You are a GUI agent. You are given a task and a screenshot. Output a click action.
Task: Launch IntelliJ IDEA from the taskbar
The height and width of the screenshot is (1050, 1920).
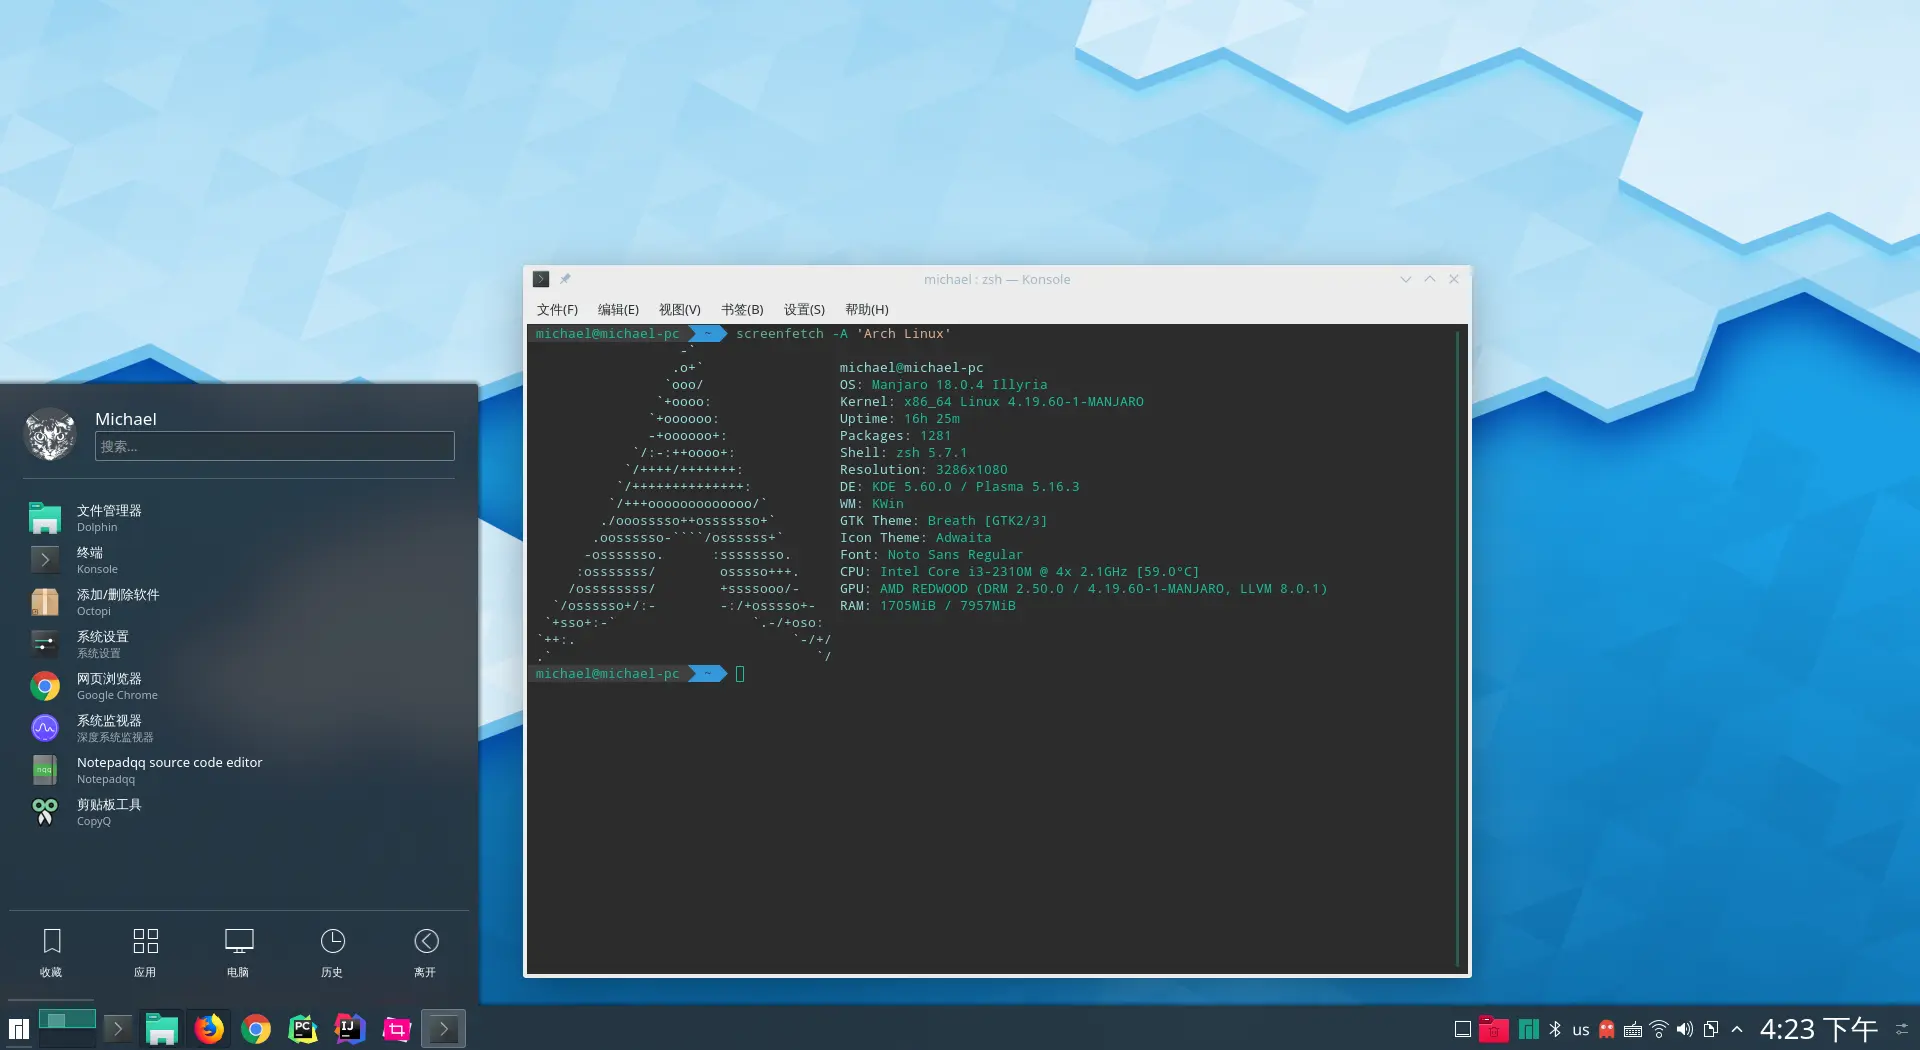(x=348, y=1028)
